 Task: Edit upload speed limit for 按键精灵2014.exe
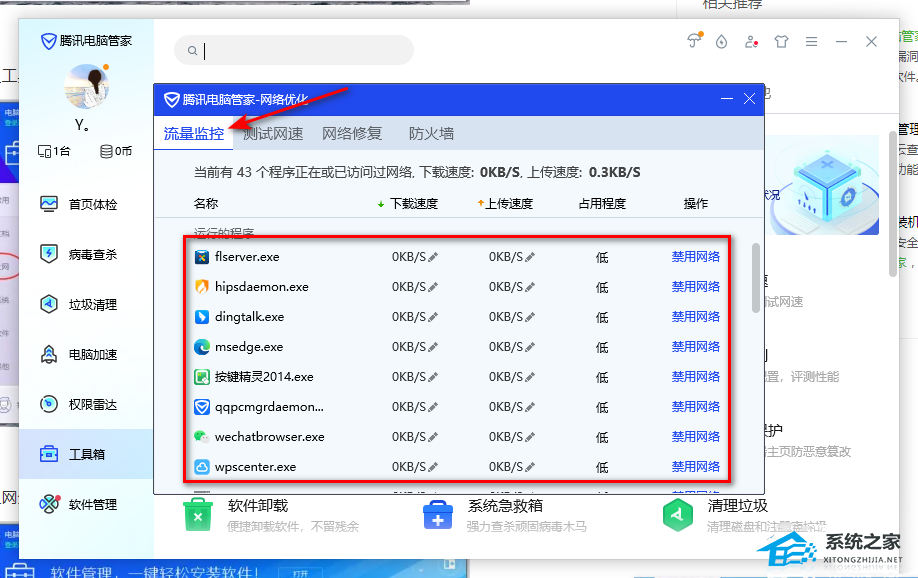[x=530, y=377]
